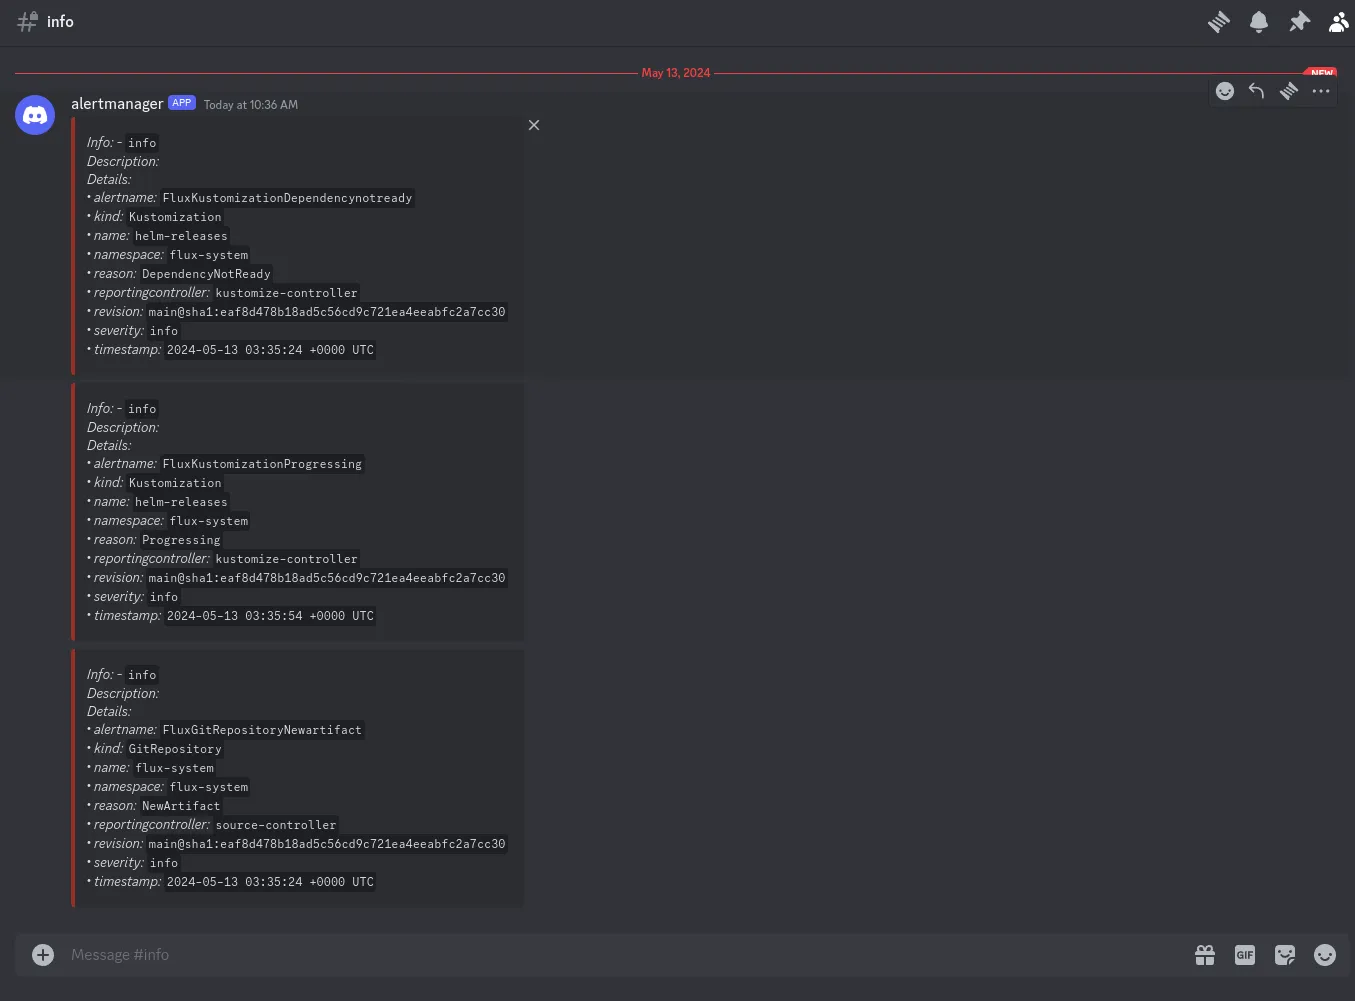Click the alertmanager bot avatar
This screenshot has width=1355, height=1001.
35,115
